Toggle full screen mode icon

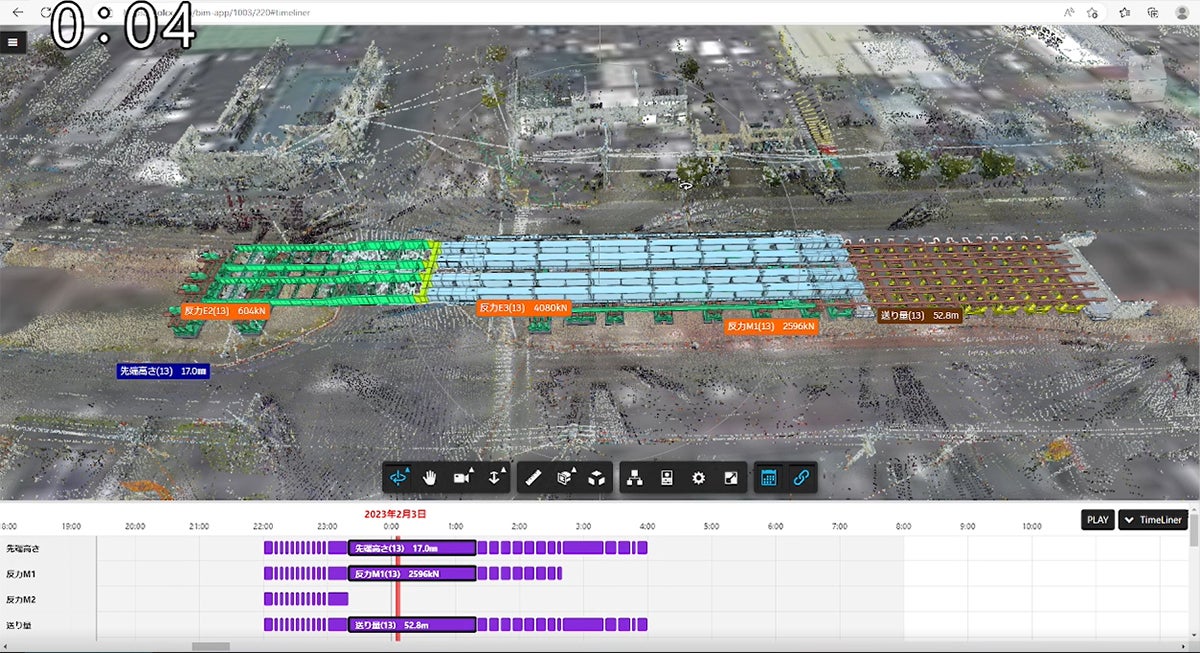point(731,478)
